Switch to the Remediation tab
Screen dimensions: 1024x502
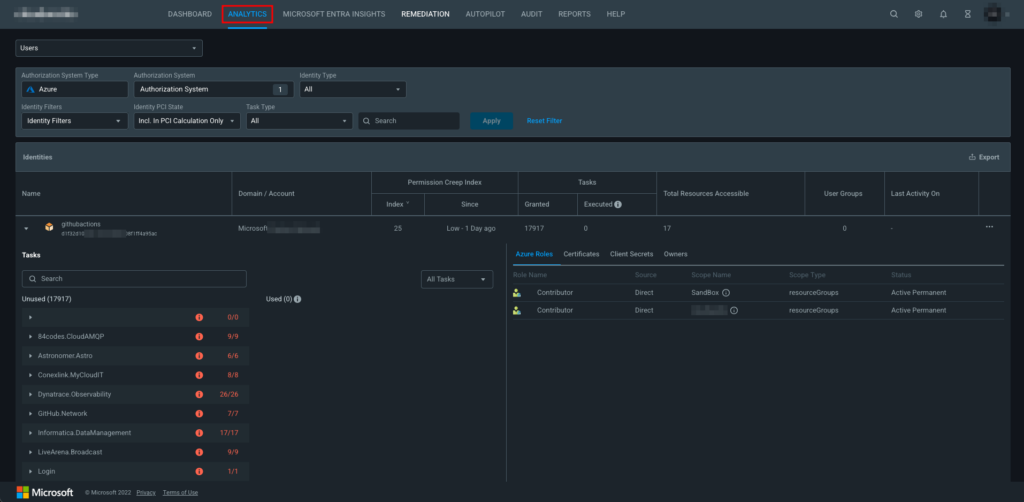(425, 14)
